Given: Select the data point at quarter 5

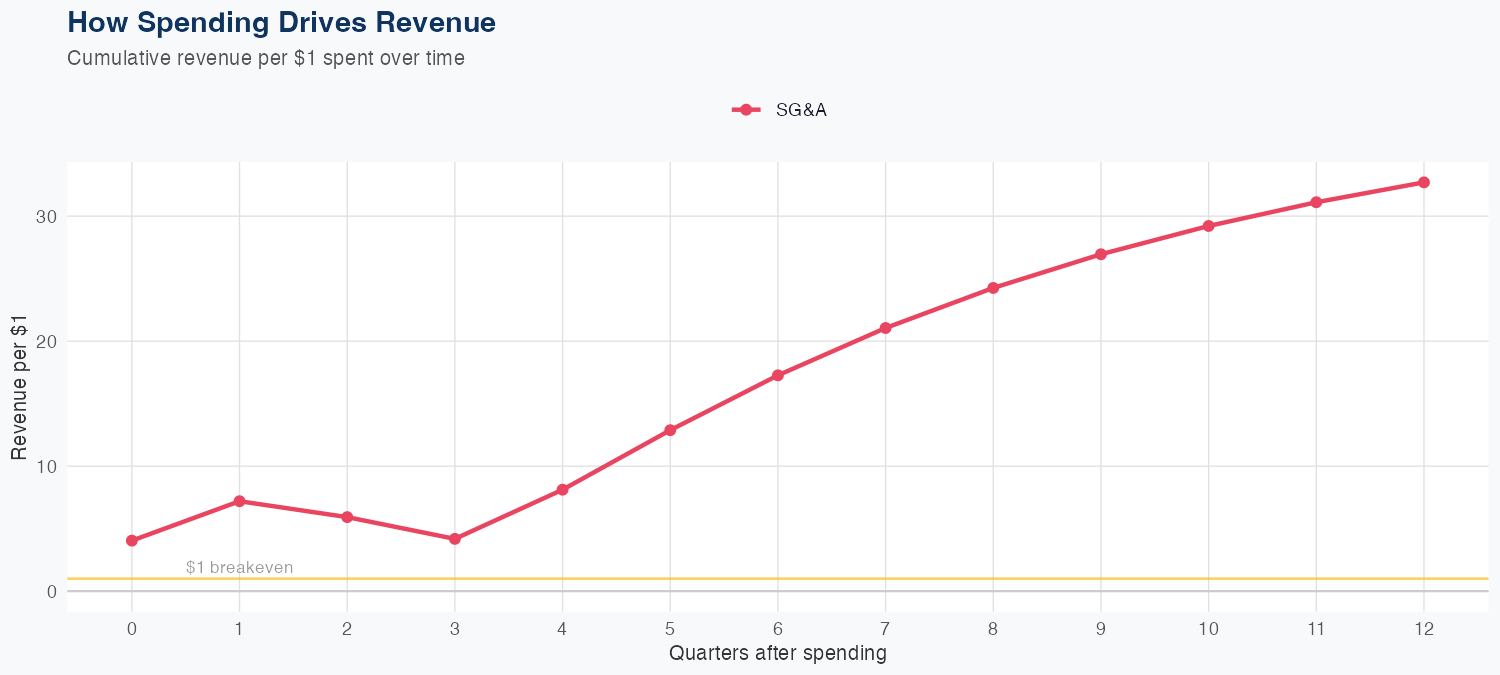Looking at the screenshot, I should pyautogui.click(x=670, y=430).
